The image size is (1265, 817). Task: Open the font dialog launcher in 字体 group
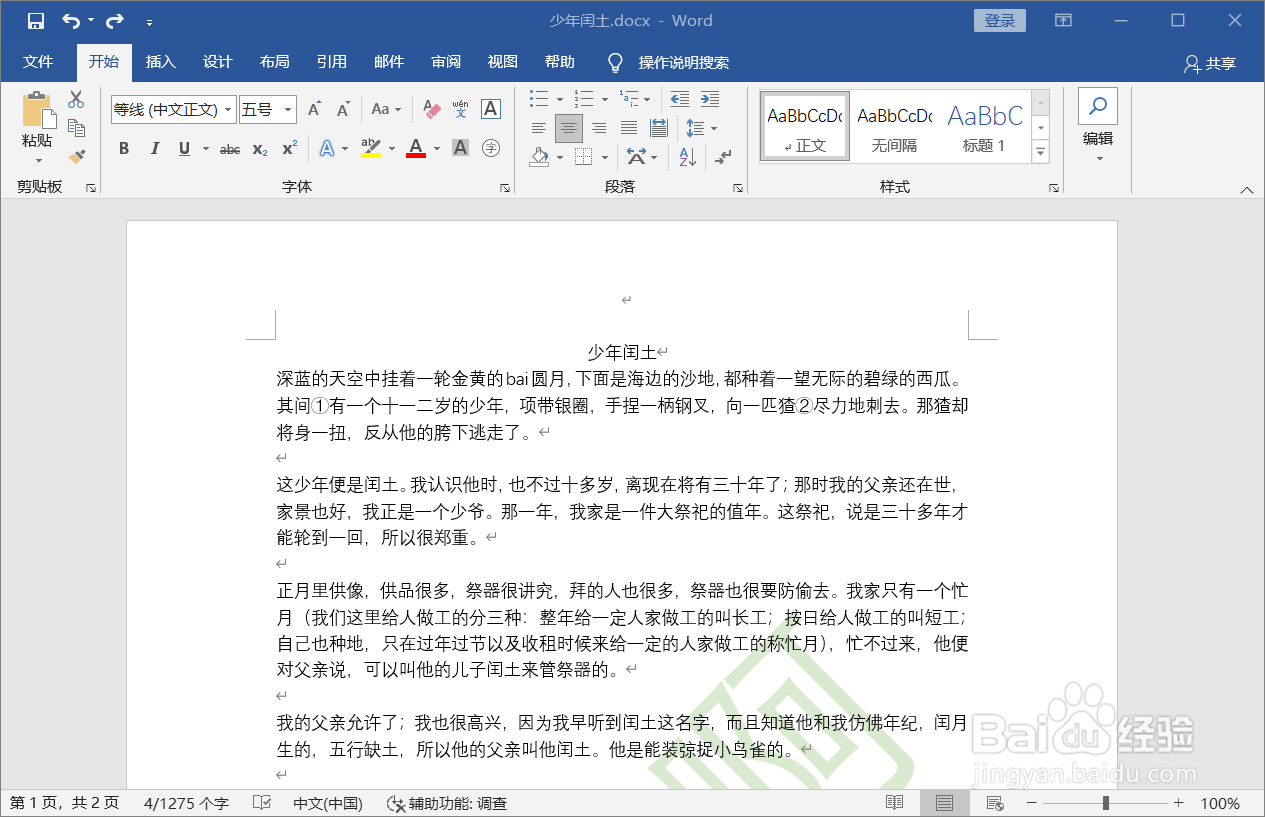(x=504, y=188)
